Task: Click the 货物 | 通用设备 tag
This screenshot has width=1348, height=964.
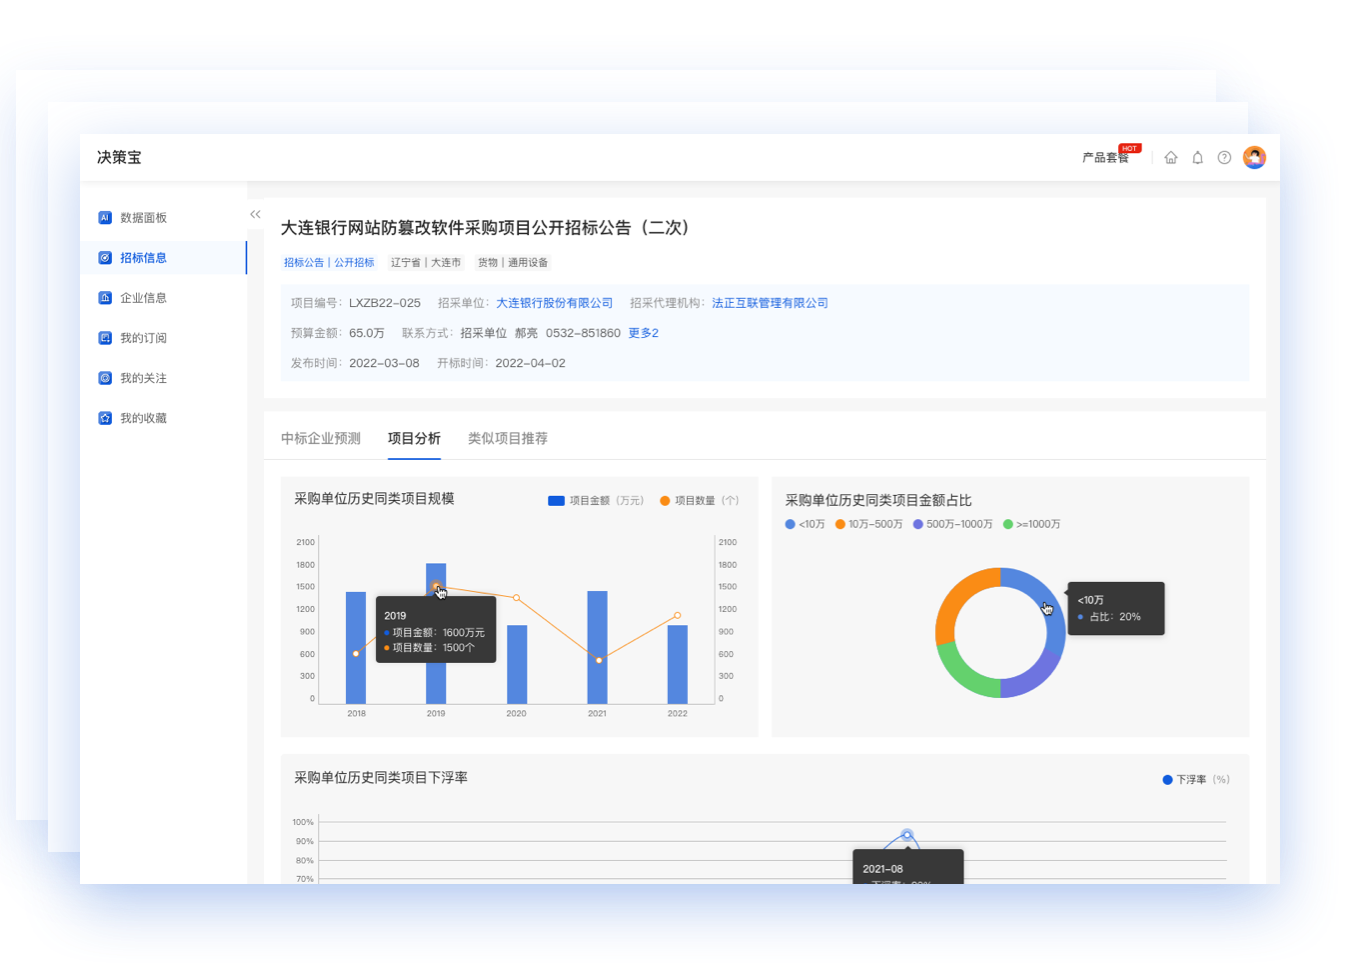Action: 513,262
